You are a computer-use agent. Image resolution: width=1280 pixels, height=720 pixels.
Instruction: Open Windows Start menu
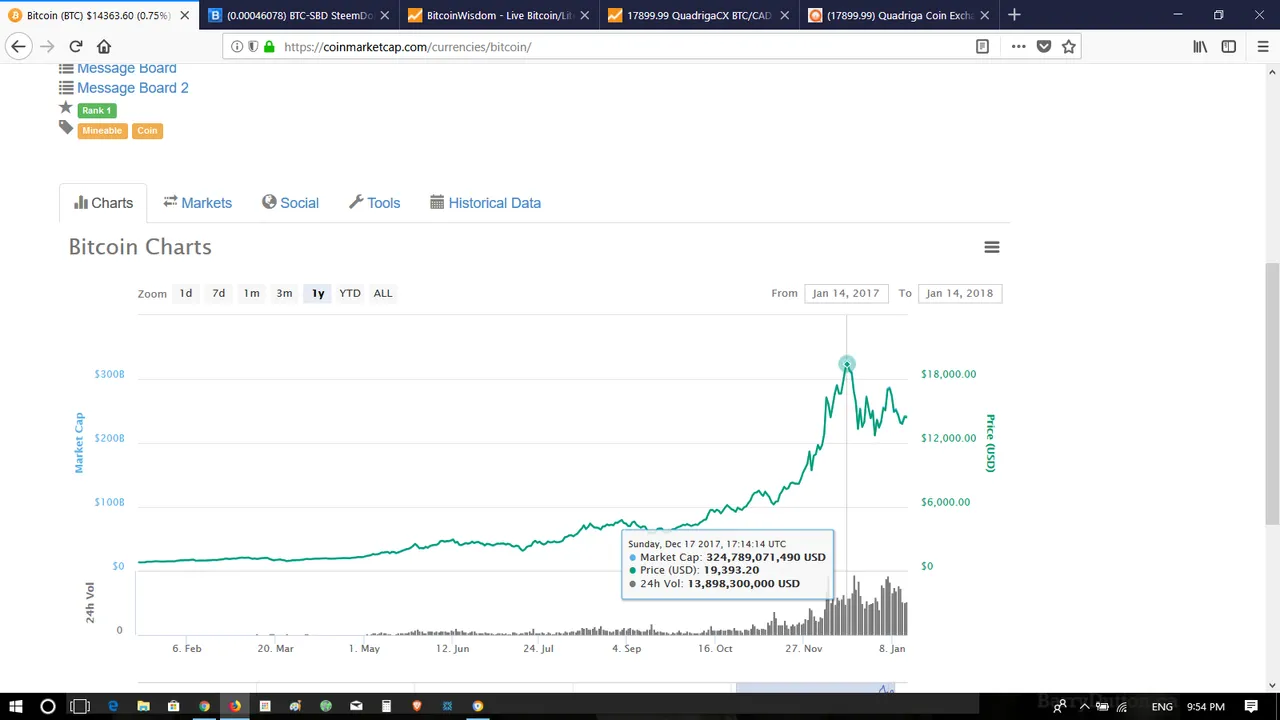tap(16, 706)
